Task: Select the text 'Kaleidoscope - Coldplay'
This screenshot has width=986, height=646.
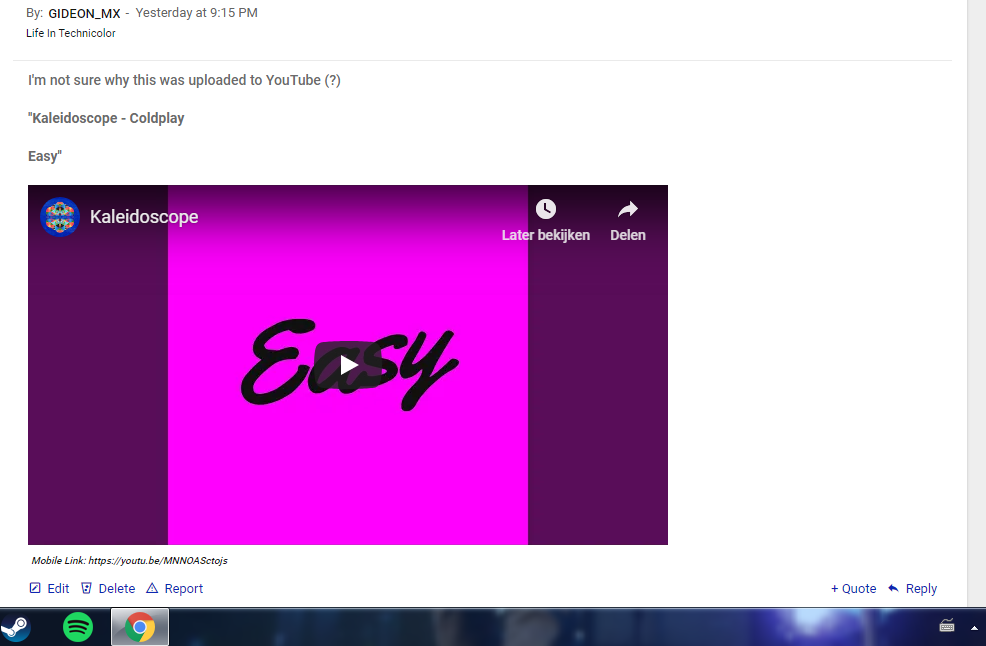Action: tap(108, 118)
